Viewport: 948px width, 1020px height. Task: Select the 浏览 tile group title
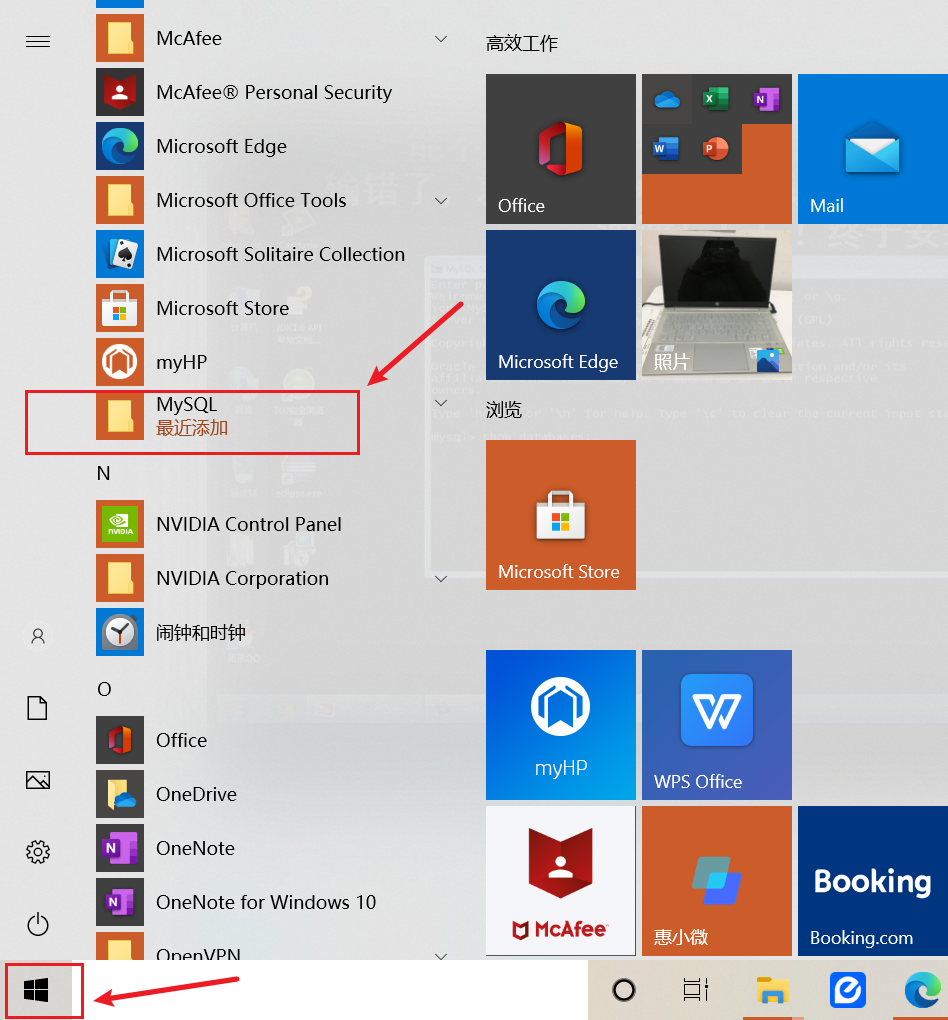pyautogui.click(x=504, y=410)
